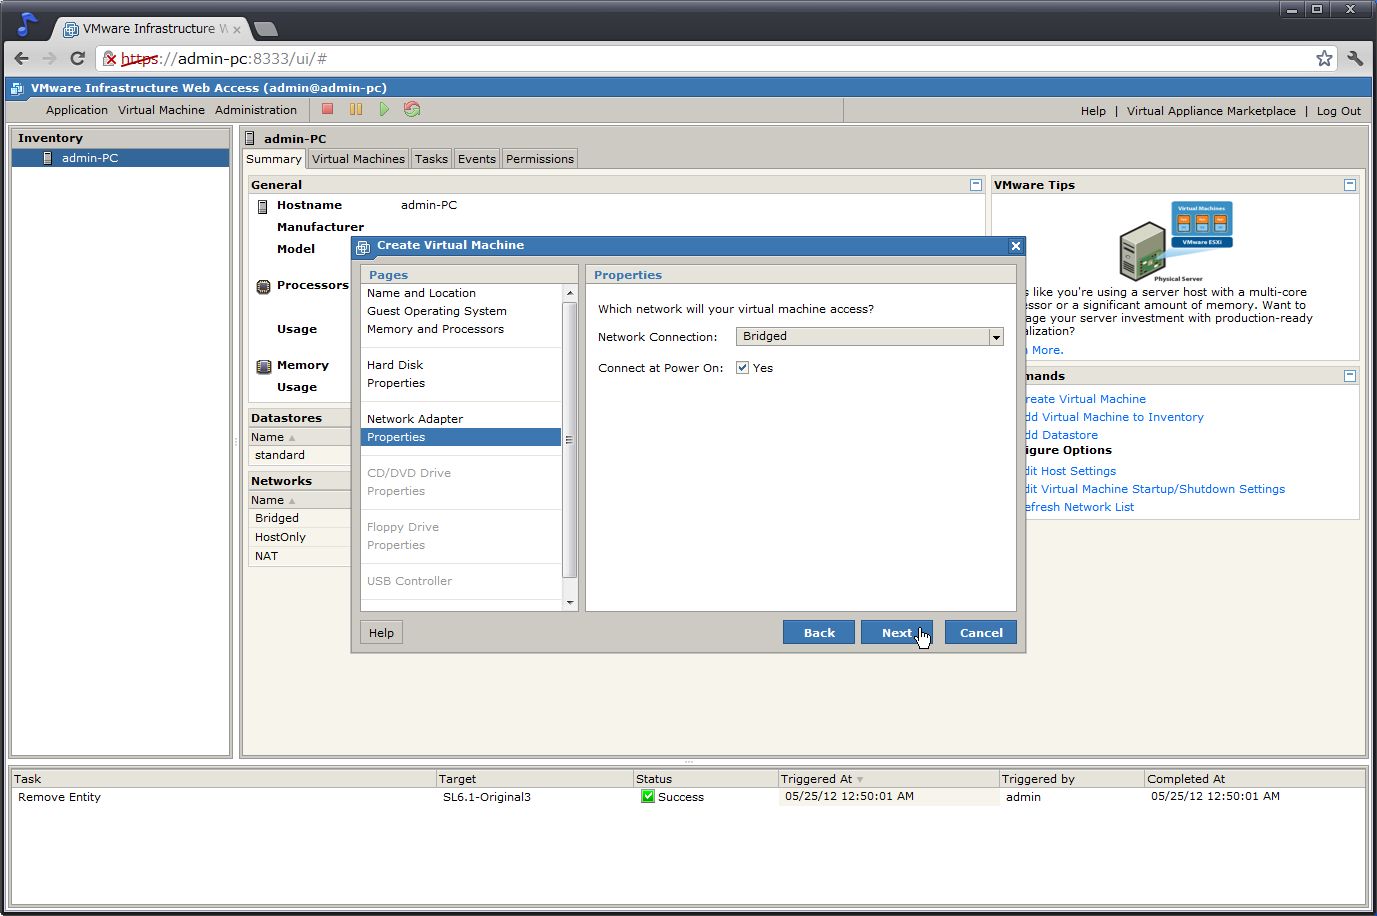
Task: Reload the page with refresh icon
Action: [x=77, y=58]
